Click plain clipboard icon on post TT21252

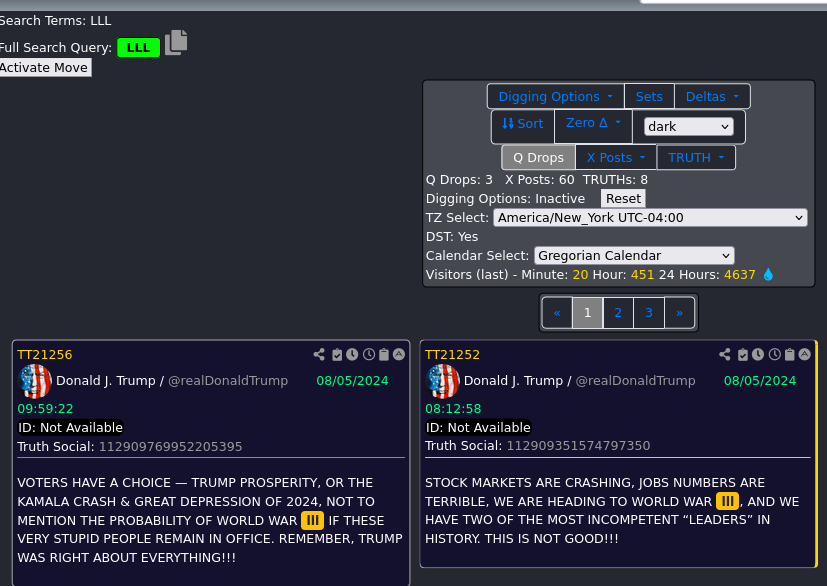coord(790,354)
